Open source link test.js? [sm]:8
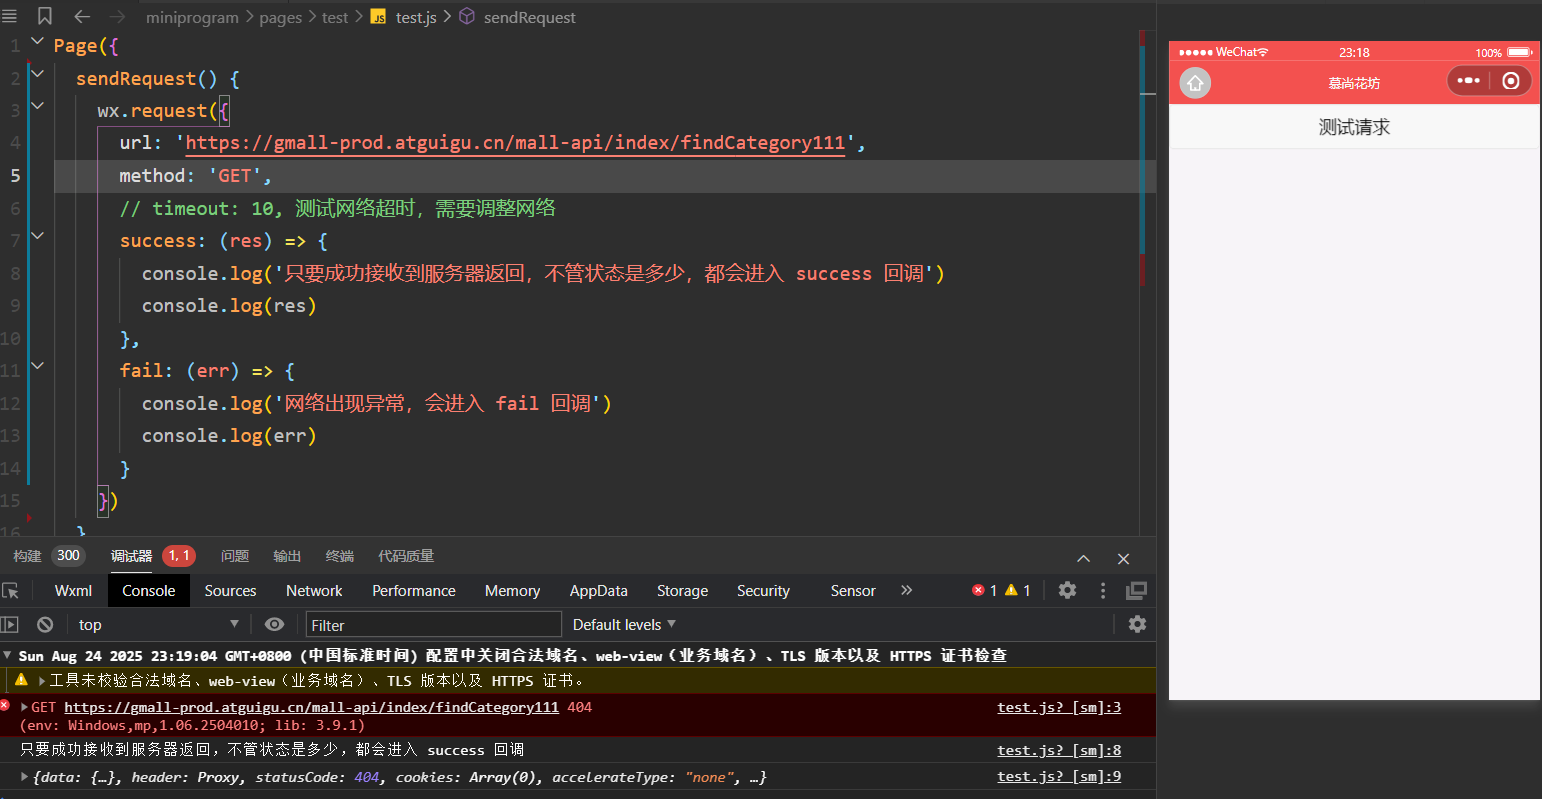Screen dimensions: 1542x799 click(1059, 750)
